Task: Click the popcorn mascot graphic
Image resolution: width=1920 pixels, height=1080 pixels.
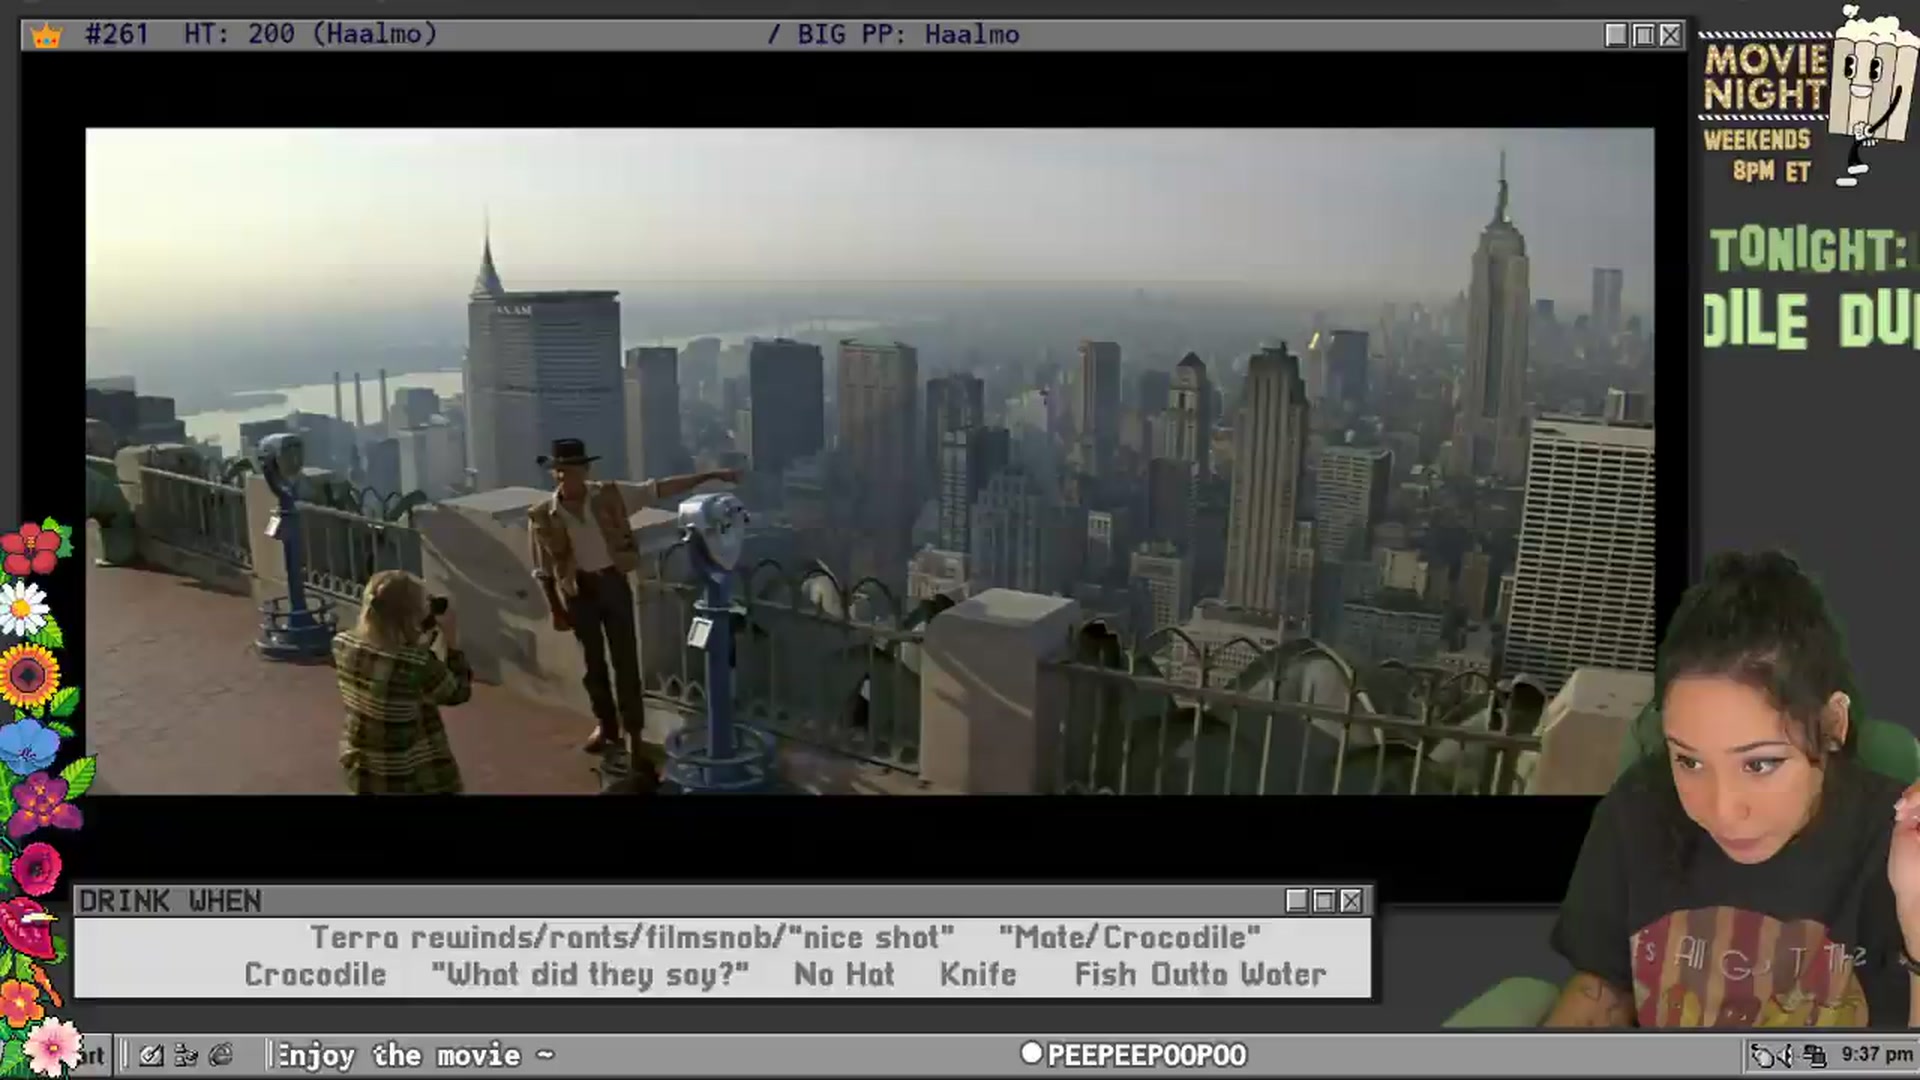Action: pos(1872,95)
